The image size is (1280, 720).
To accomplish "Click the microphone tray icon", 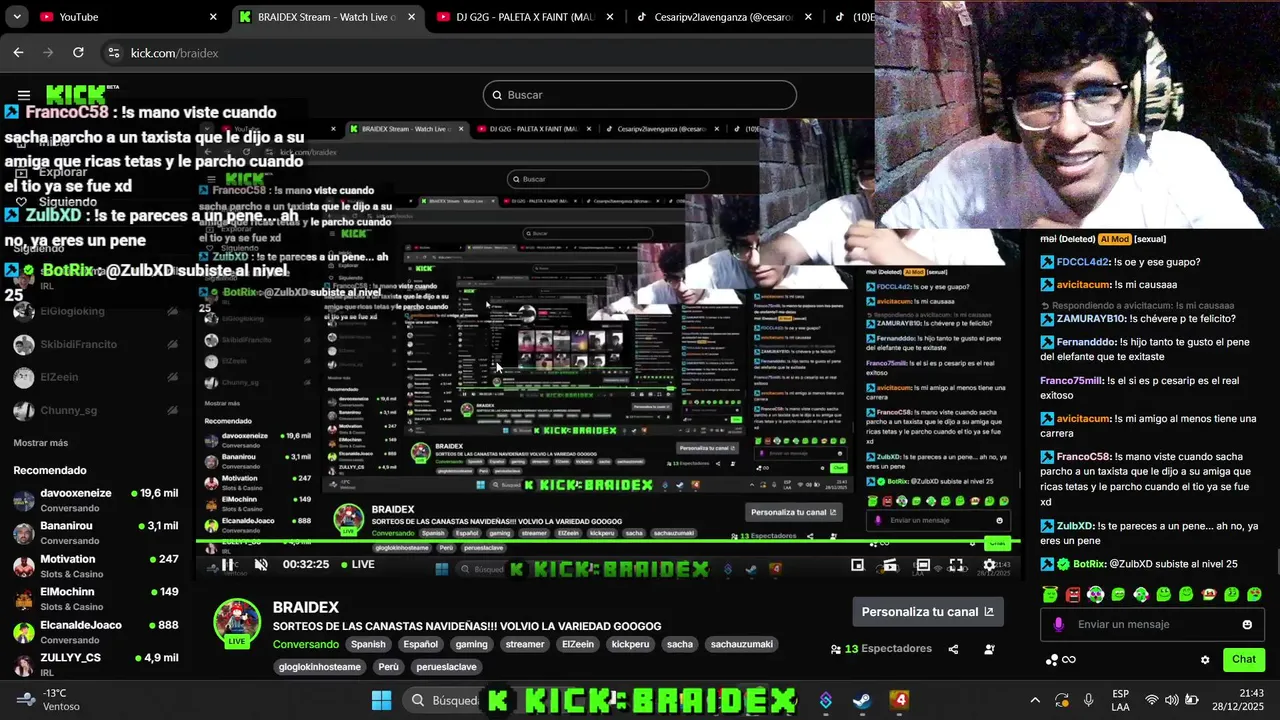I will click(1089, 700).
